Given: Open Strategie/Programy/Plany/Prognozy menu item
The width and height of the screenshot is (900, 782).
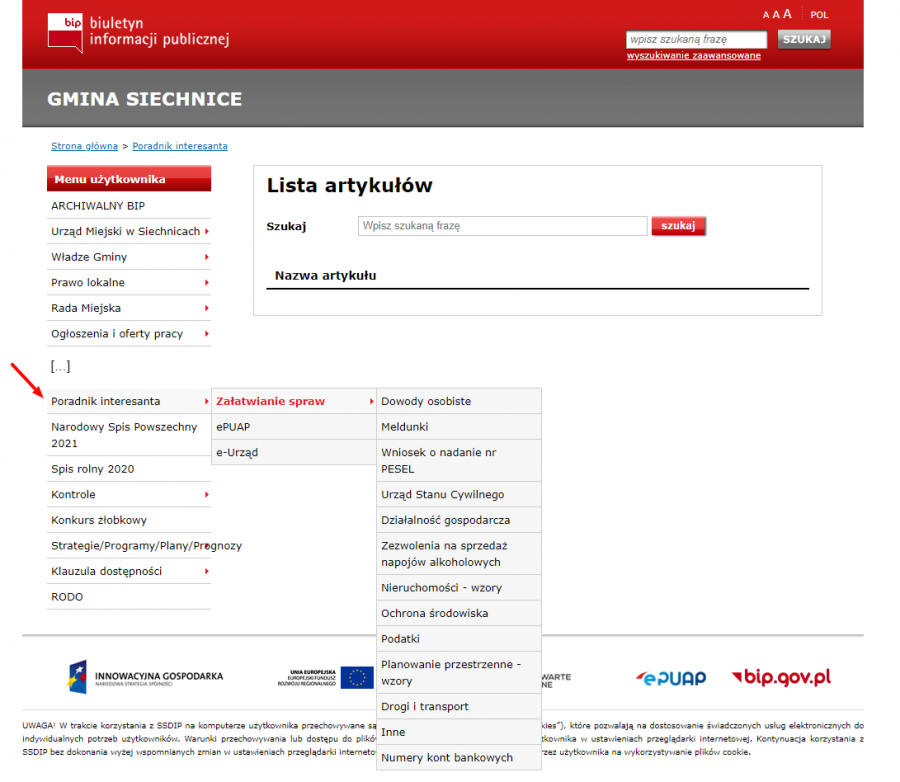Looking at the screenshot, I should coord(146,545).
